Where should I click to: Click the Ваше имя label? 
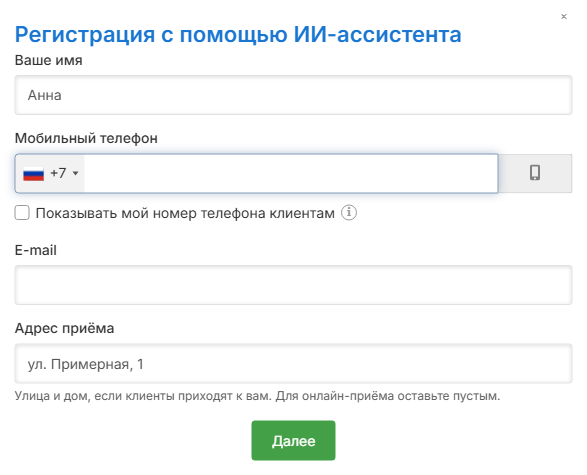[x=48, y=60]
